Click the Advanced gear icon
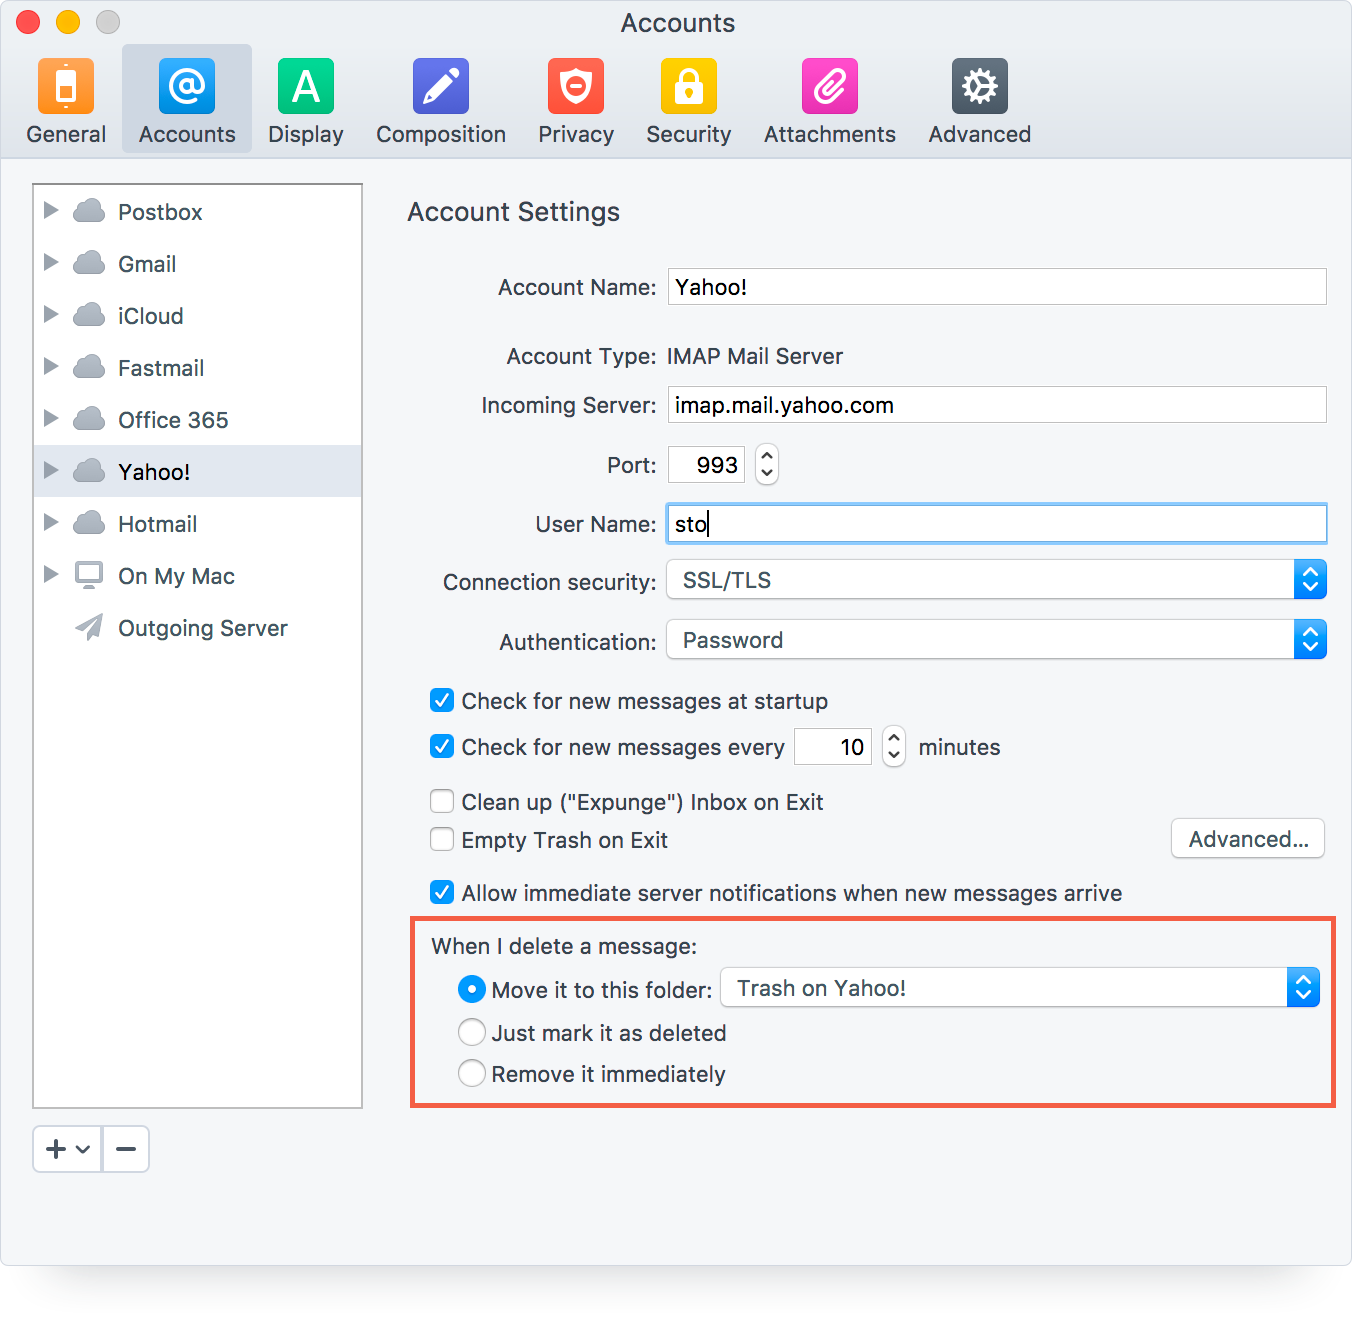 (978, 86)
